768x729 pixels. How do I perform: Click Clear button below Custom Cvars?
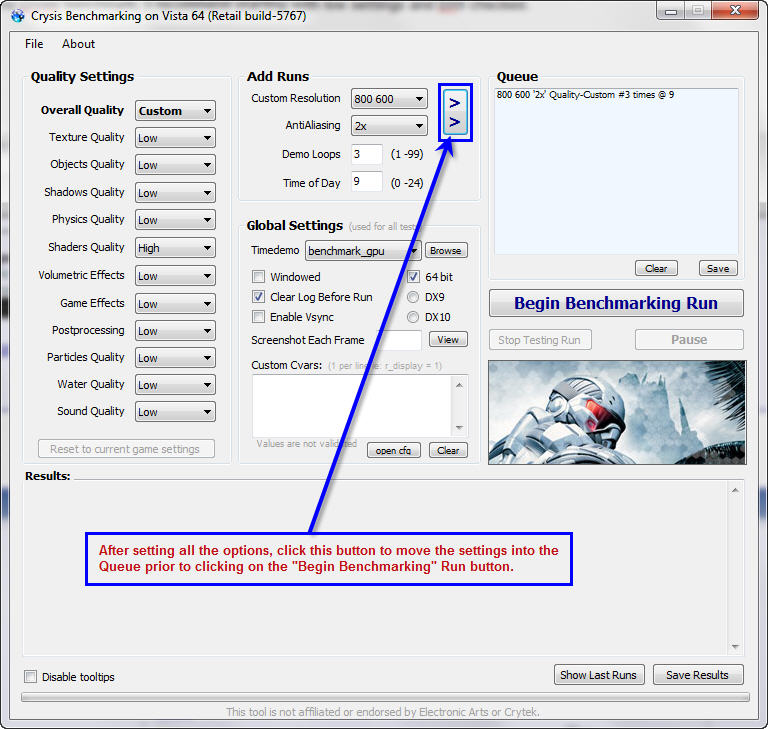448,450
